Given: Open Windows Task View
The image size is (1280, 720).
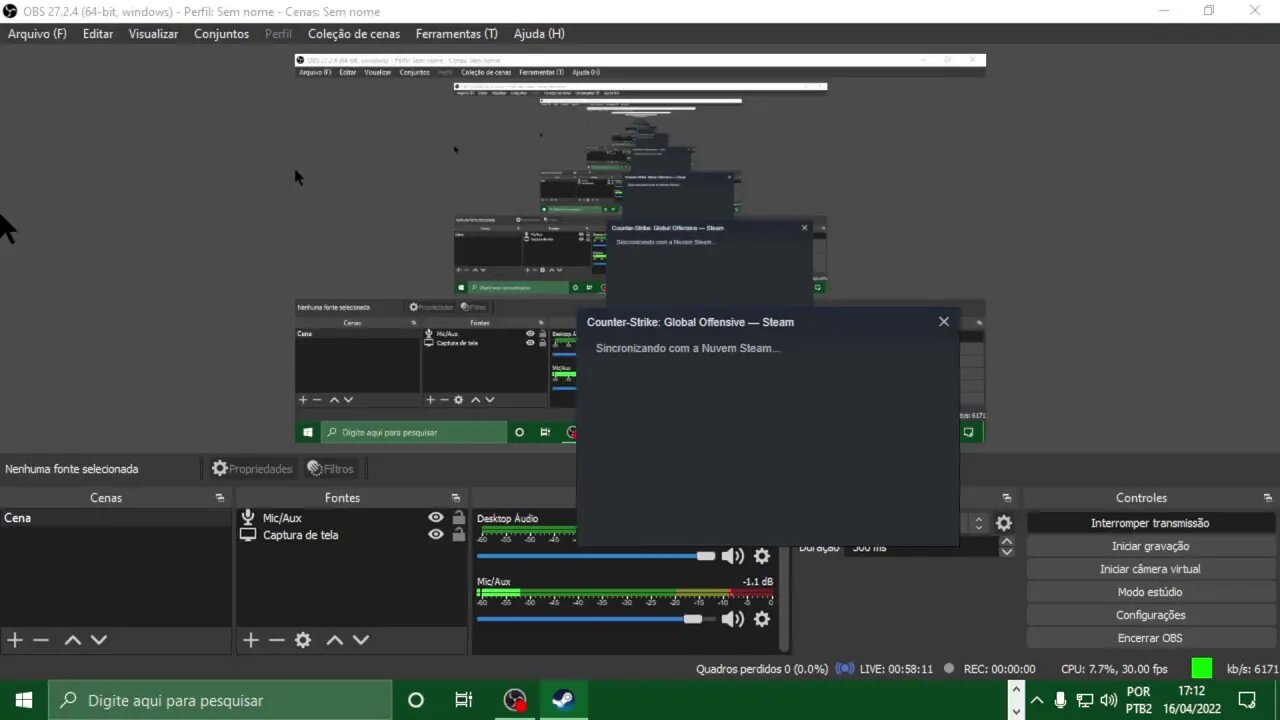Looking at the screenshot, I should pos(464,700).
